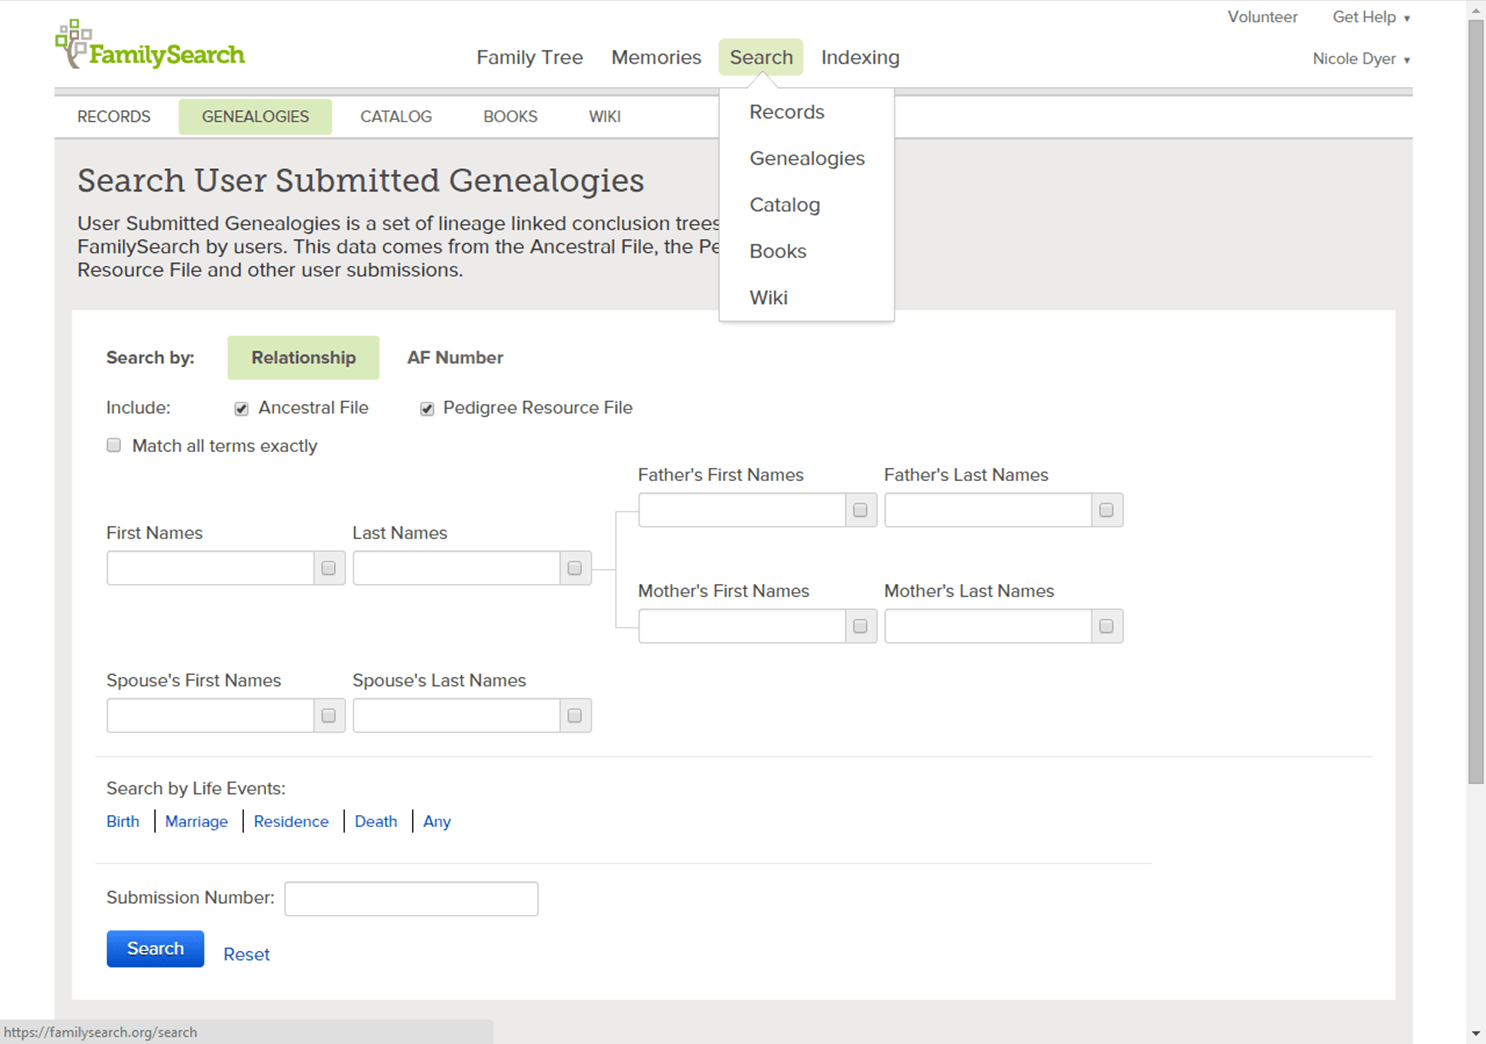Select Marriage under Search by Life Events
Viewport: 1486px width, 1044px height.
coord(196,821)
